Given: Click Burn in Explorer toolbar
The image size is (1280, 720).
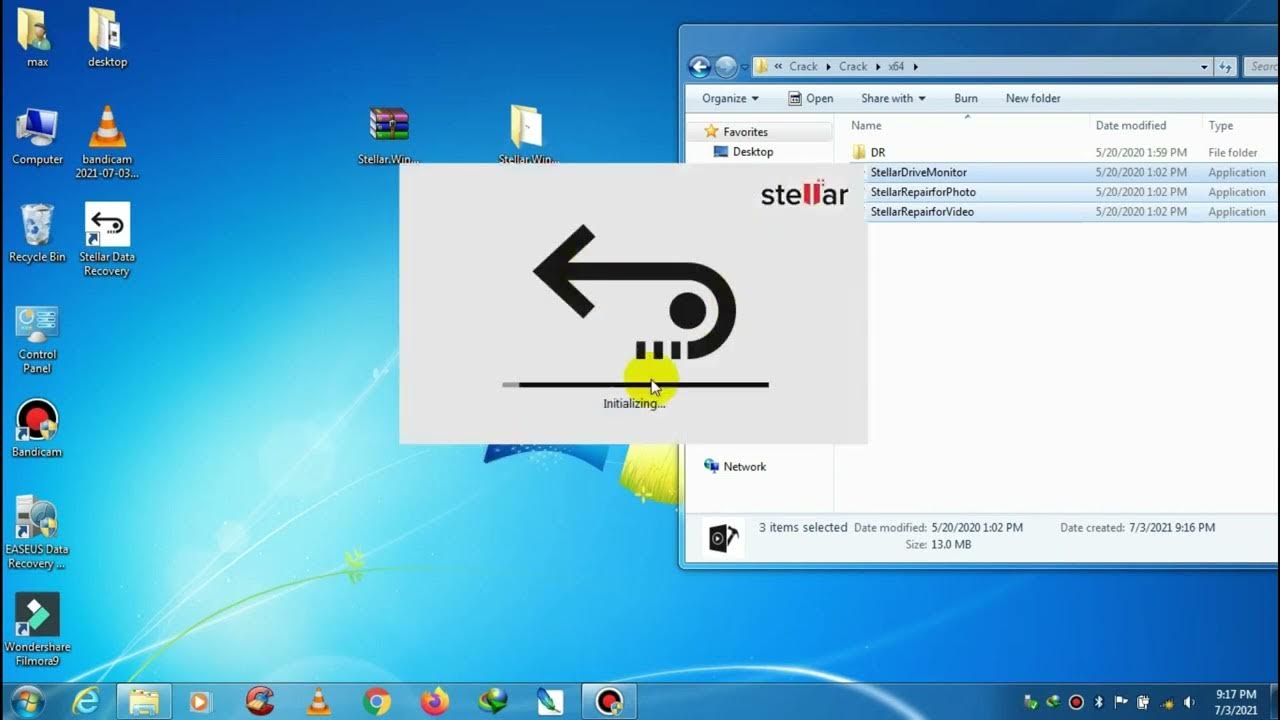Looking at the screenshot, I should click(x=966, y=98).
